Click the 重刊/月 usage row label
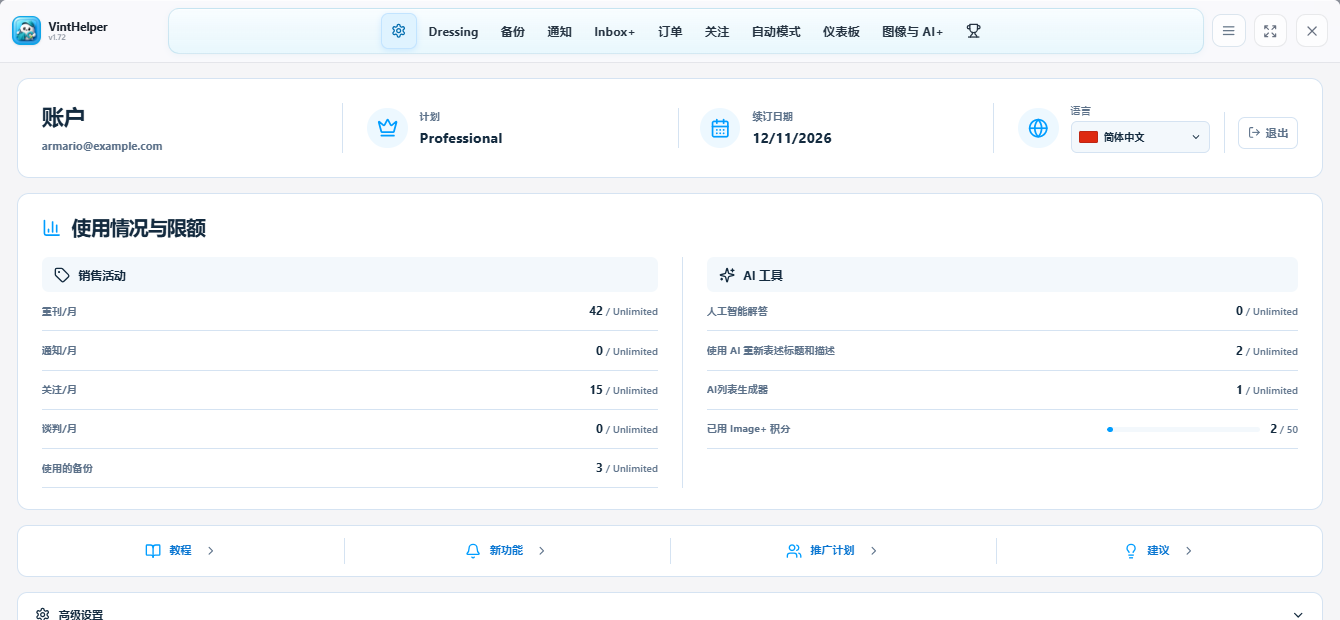1340x620 pixels. click(x=59, y=312)
